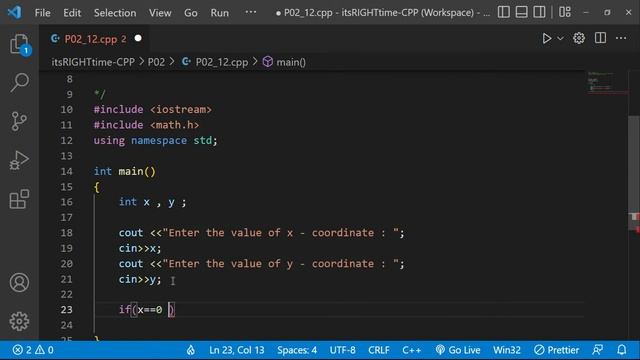Screen dimensions: 640x360
Task: Click on 'if(x==0' statement
Action: [x=140, y=310]
